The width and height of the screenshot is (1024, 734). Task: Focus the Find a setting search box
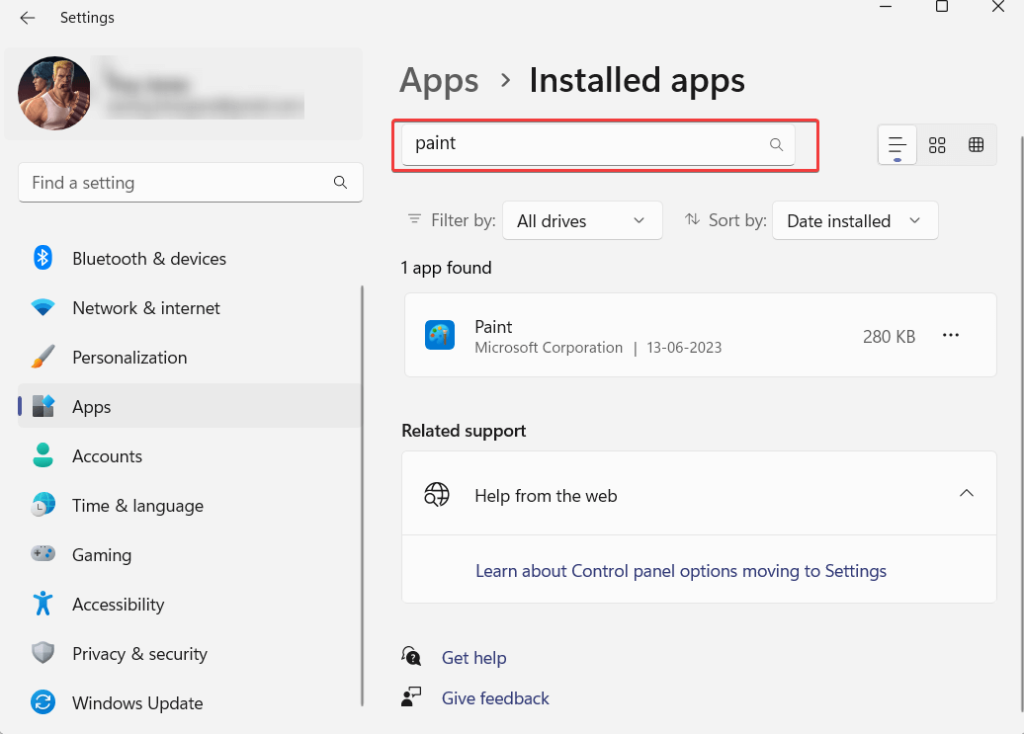pos(190,182)
